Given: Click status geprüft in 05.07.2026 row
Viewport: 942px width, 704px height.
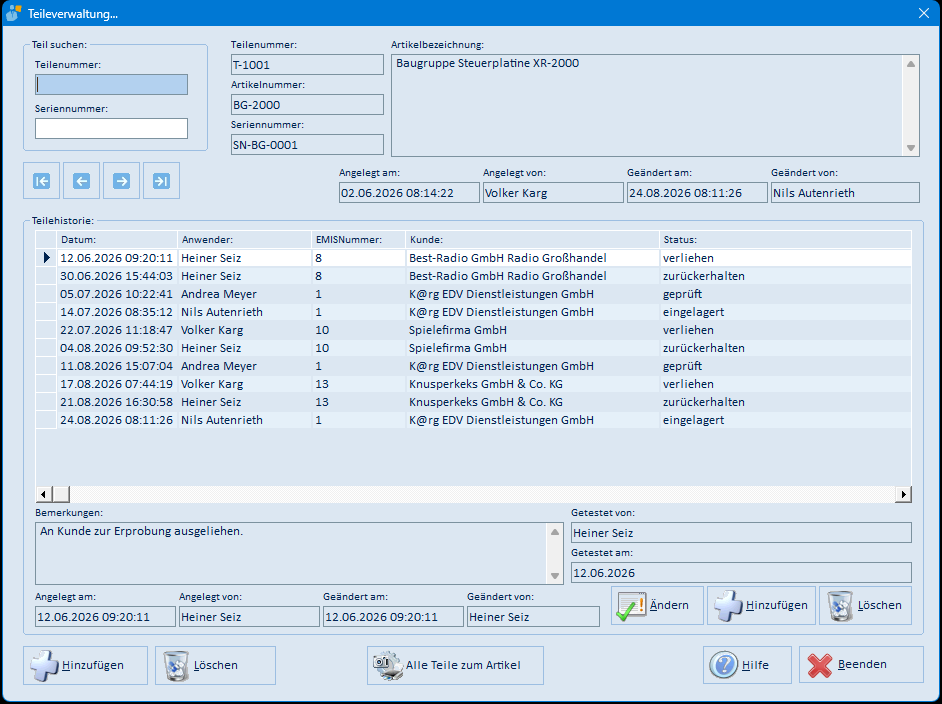Looking at the screenshot, I should tap(785, 294).
